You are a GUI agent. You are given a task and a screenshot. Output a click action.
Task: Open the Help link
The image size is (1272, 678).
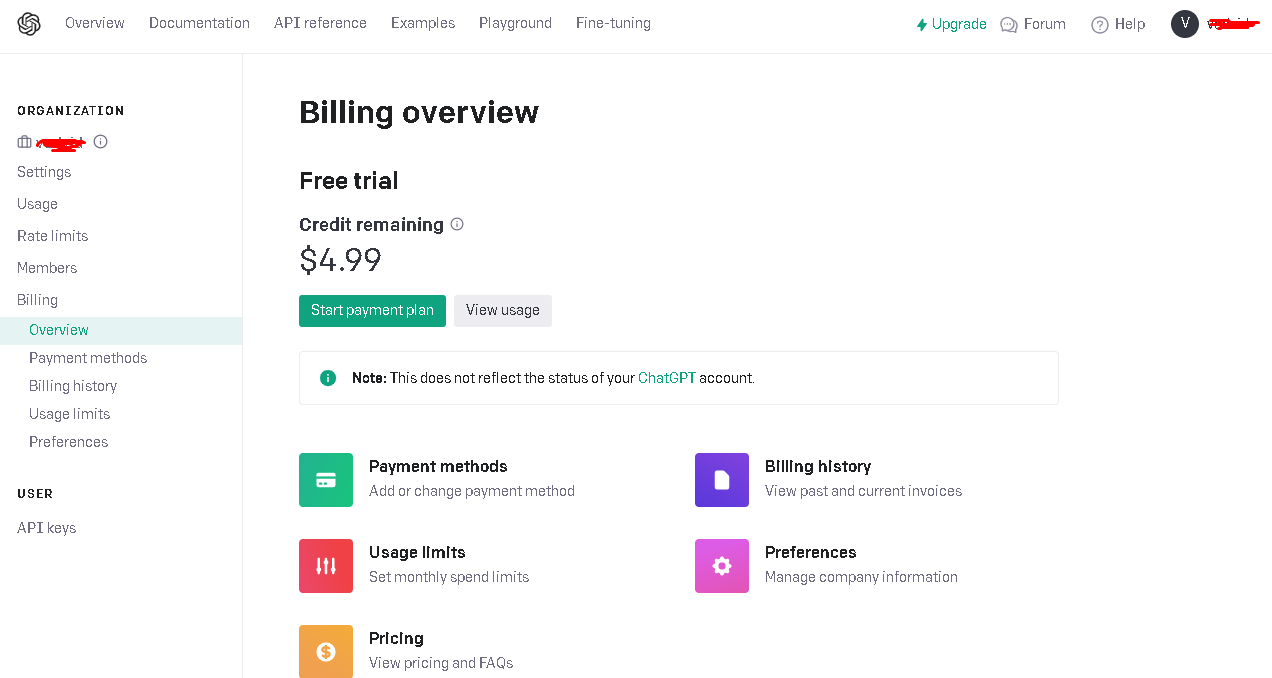click(x=1130, y=24)
